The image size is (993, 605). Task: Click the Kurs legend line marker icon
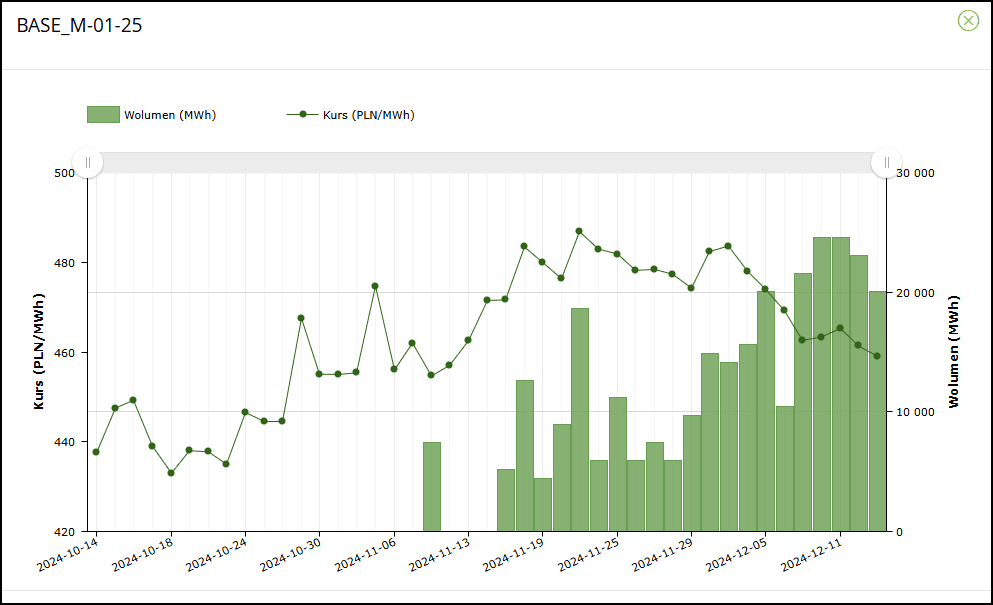pyautogui.click(x=302, y=115)
